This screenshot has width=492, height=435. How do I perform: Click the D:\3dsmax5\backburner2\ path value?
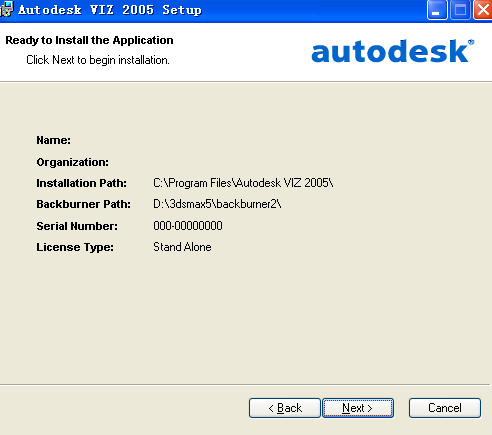pos(217,204)
